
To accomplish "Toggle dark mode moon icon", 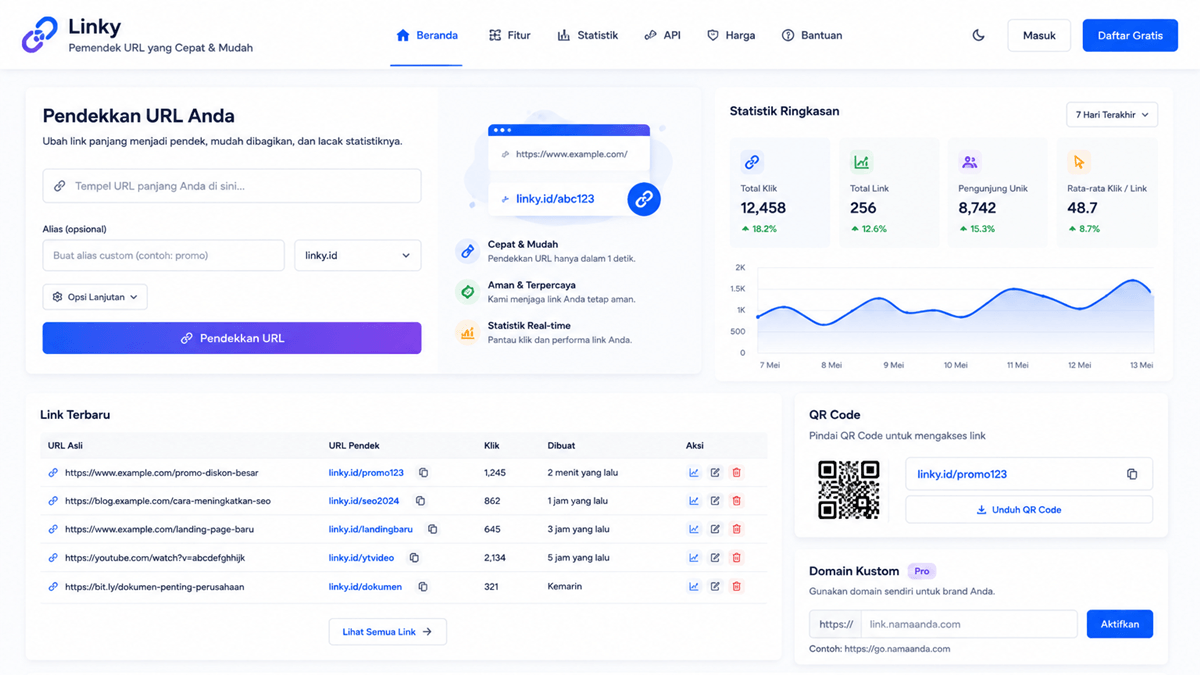I will click(x=978, y=35).
